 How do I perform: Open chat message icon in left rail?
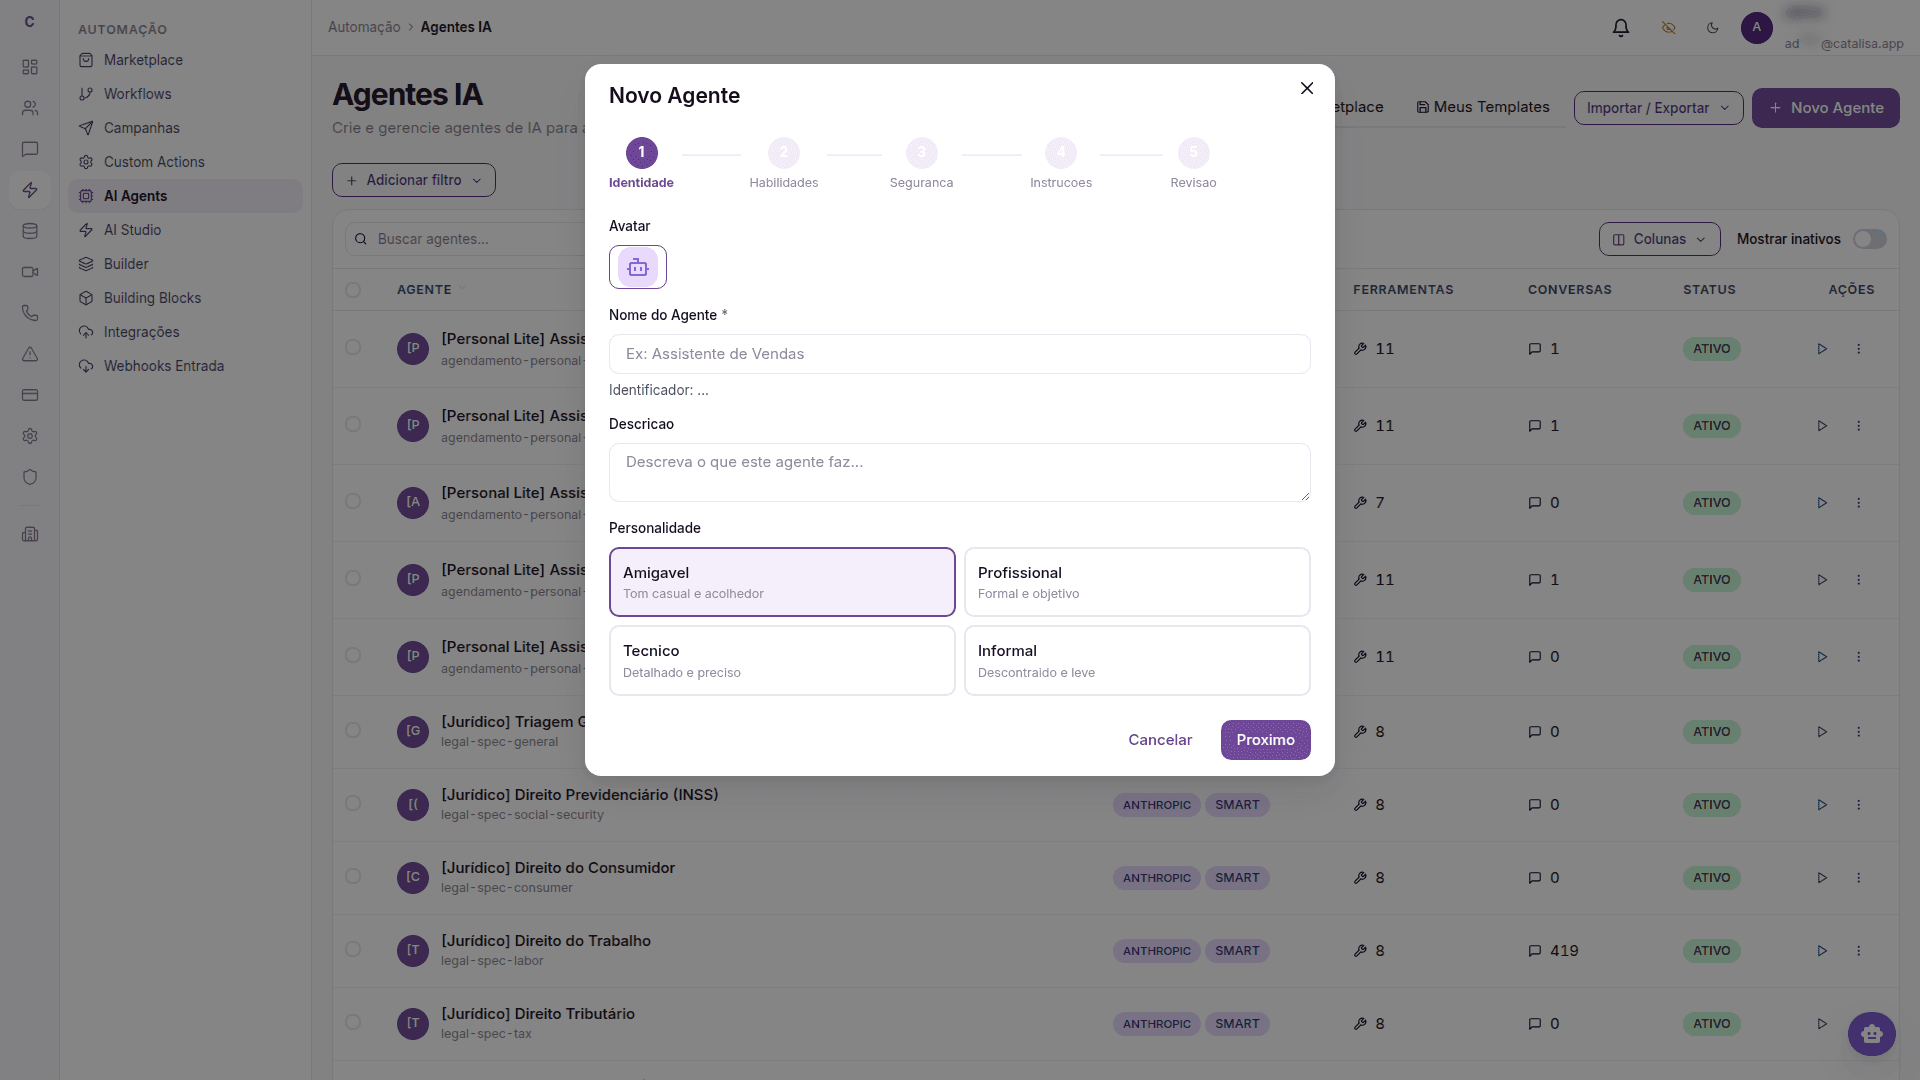30,149
